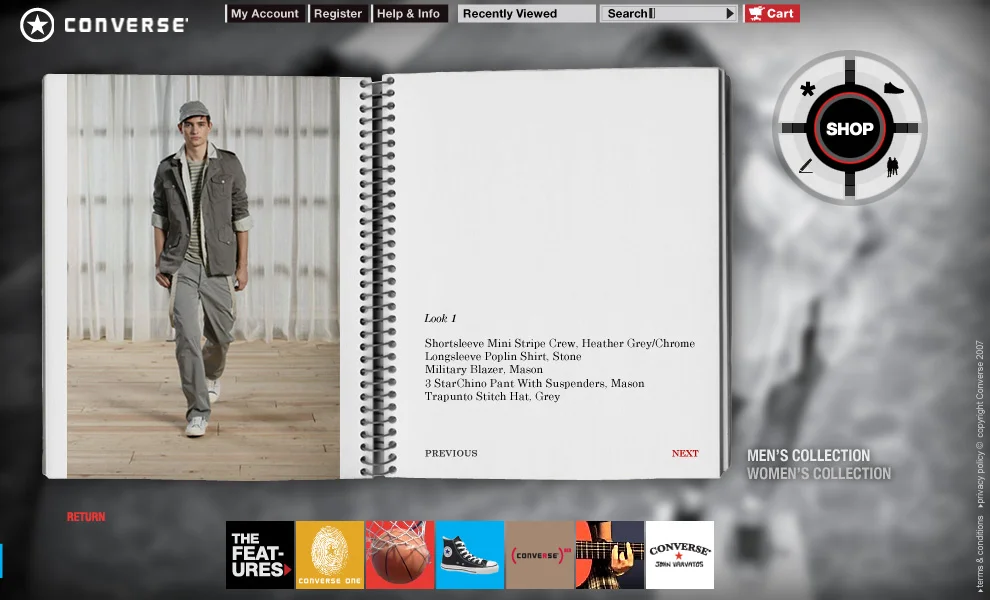Viewport: 990px width, 600px height.
Task: Switch to the WOMEN'S COLLECTION
Action: tap(819, 473)
